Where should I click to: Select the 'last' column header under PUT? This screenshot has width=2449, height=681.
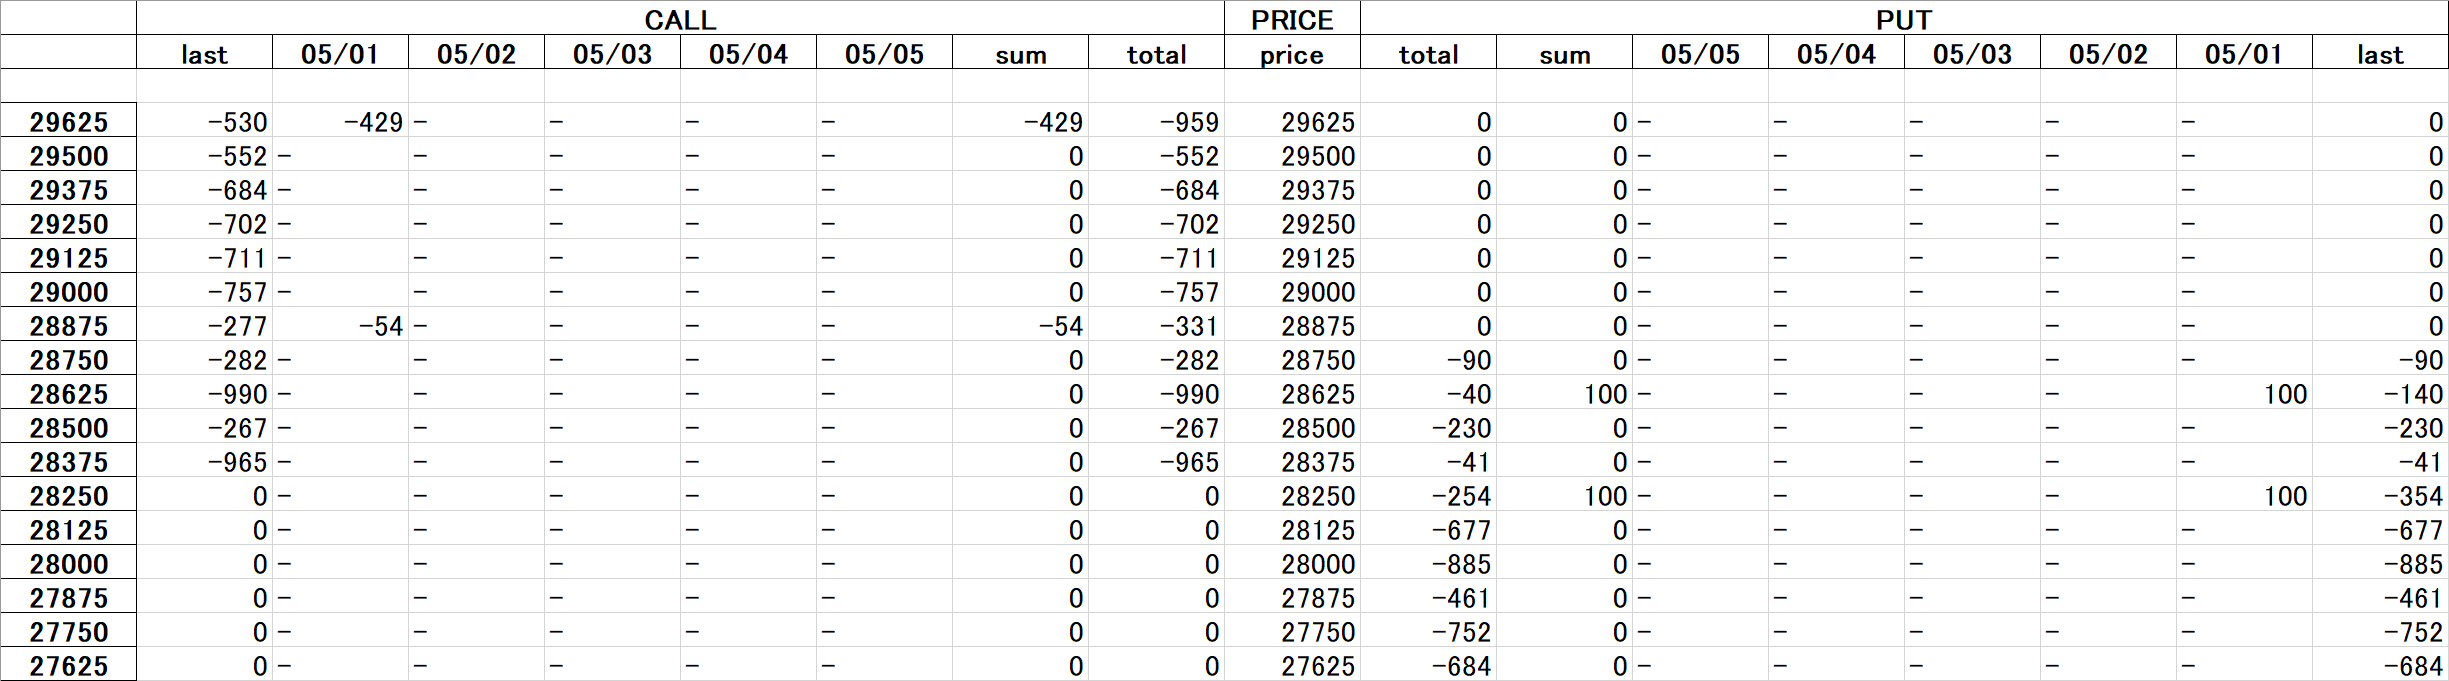coord(2380,53)
